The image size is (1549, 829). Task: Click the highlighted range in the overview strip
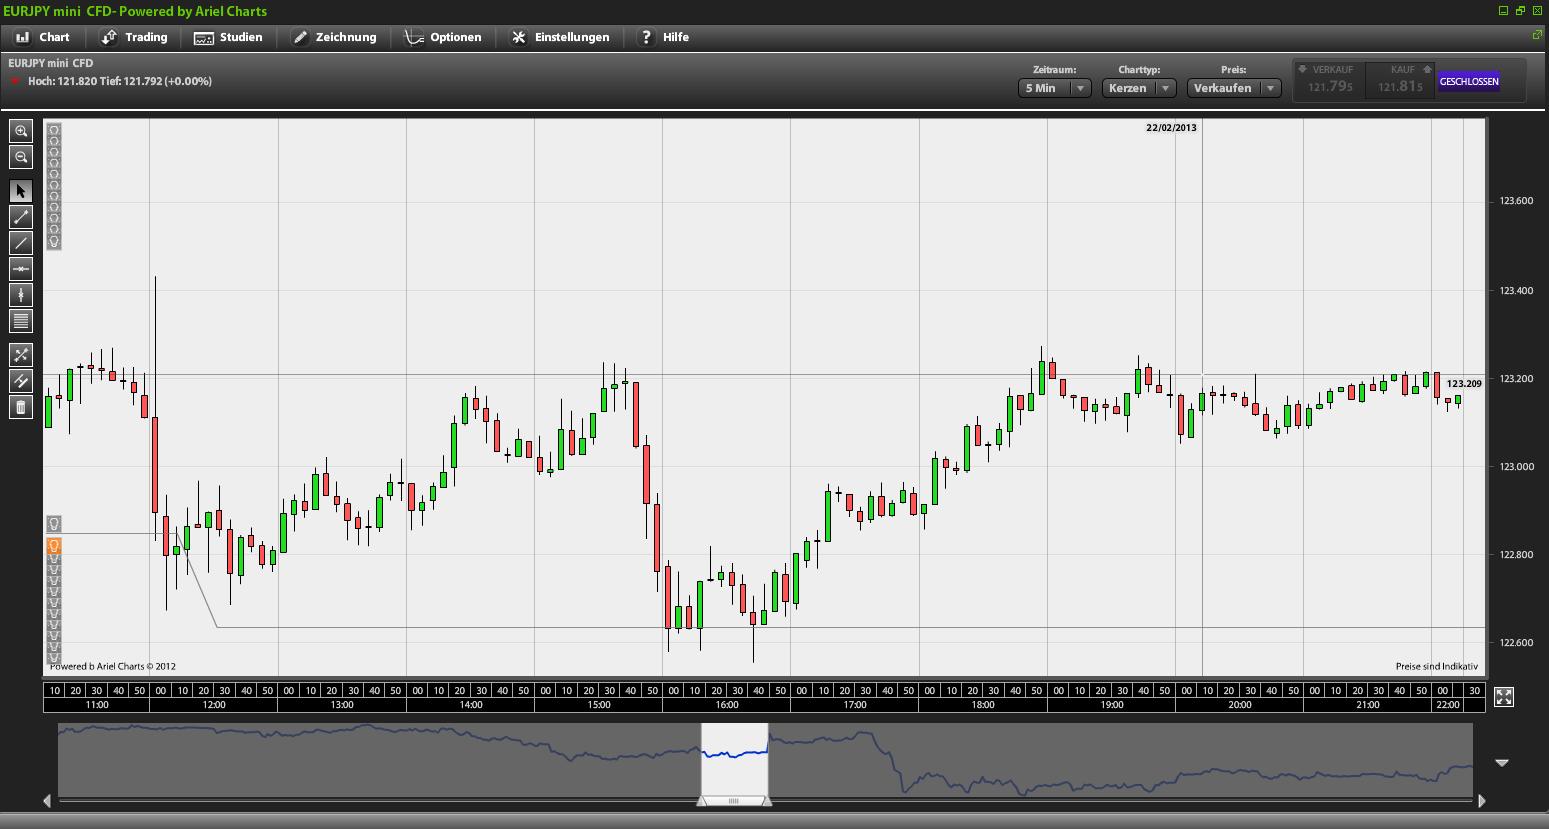pyautogui.click(x=735, y=757)
